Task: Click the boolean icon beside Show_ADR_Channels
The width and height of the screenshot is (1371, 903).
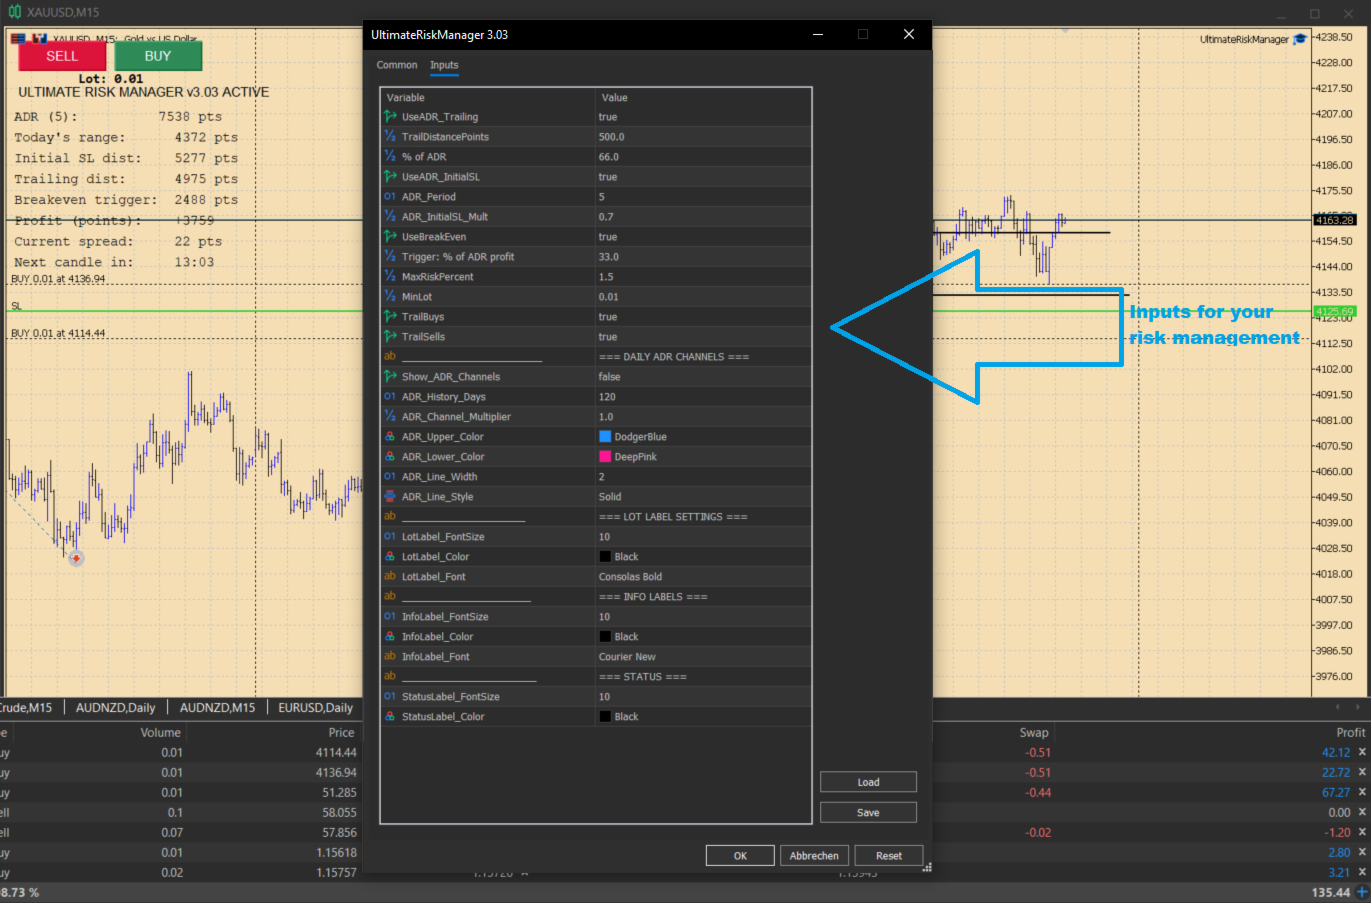Action: coord(390,377)
